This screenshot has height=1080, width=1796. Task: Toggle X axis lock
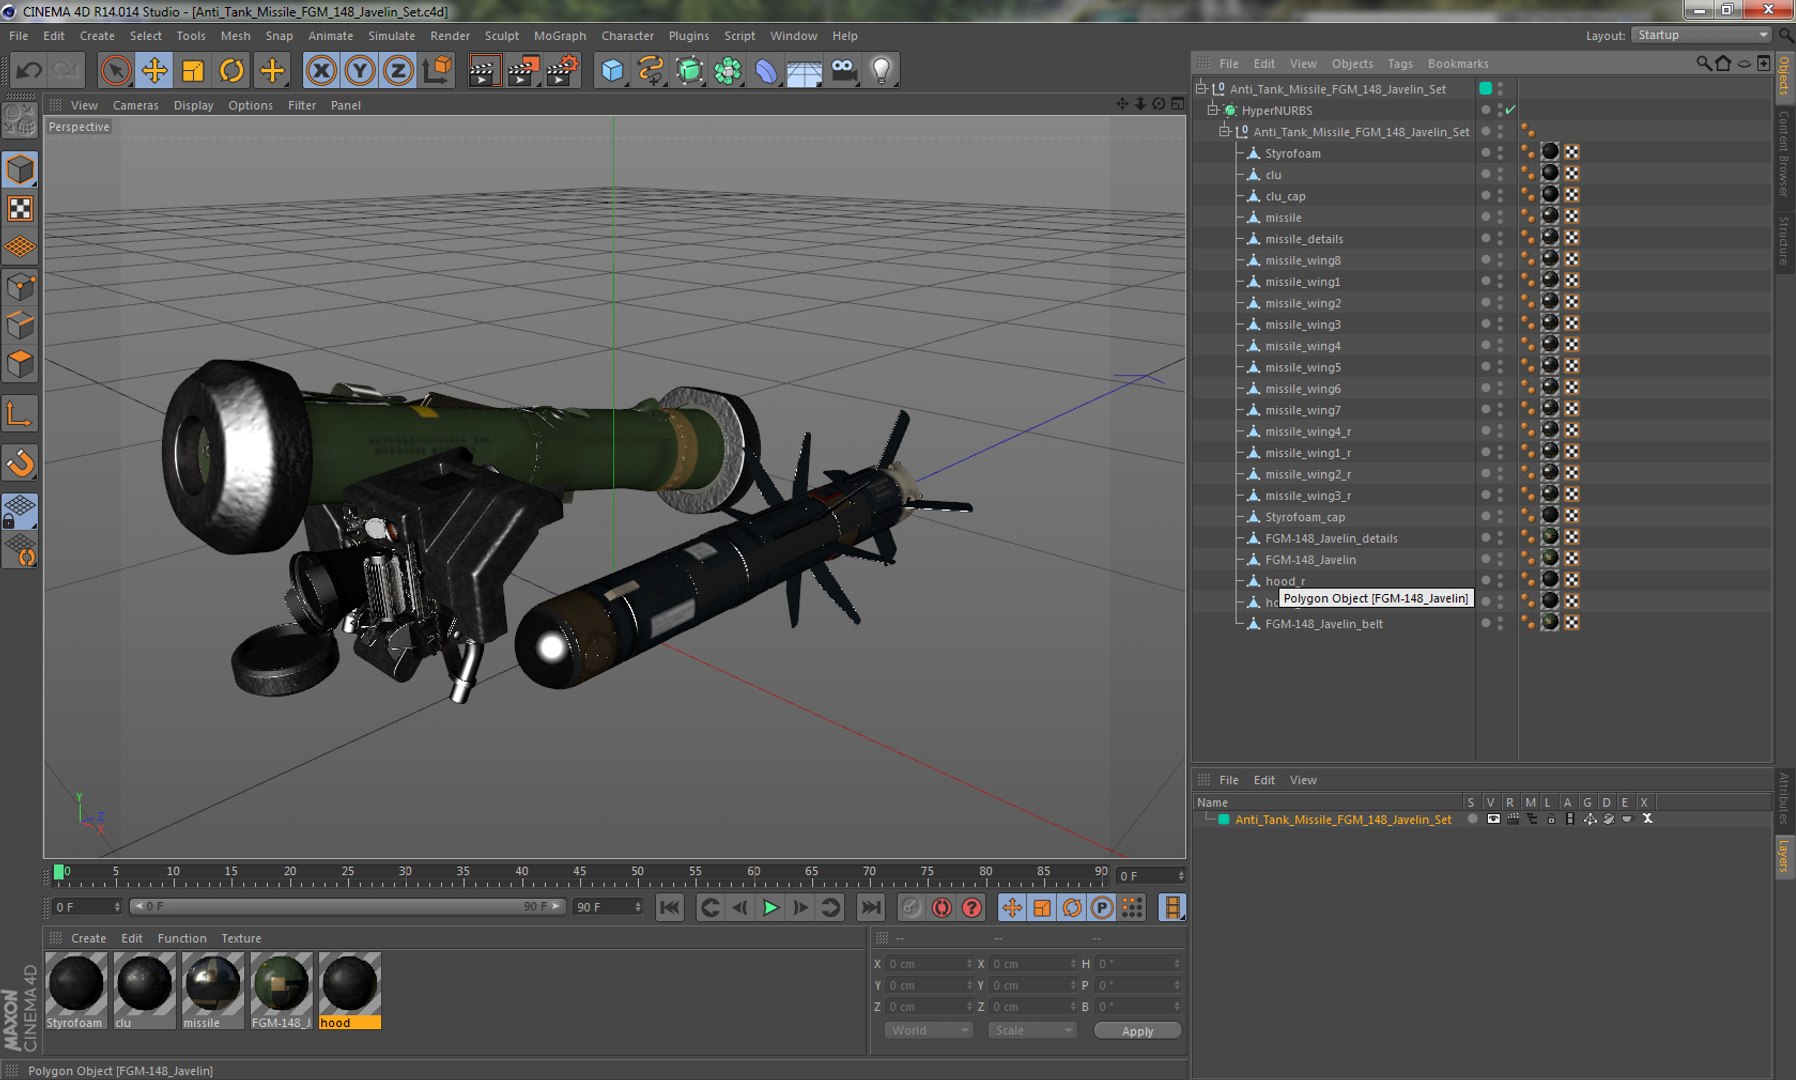click(321, 70)
